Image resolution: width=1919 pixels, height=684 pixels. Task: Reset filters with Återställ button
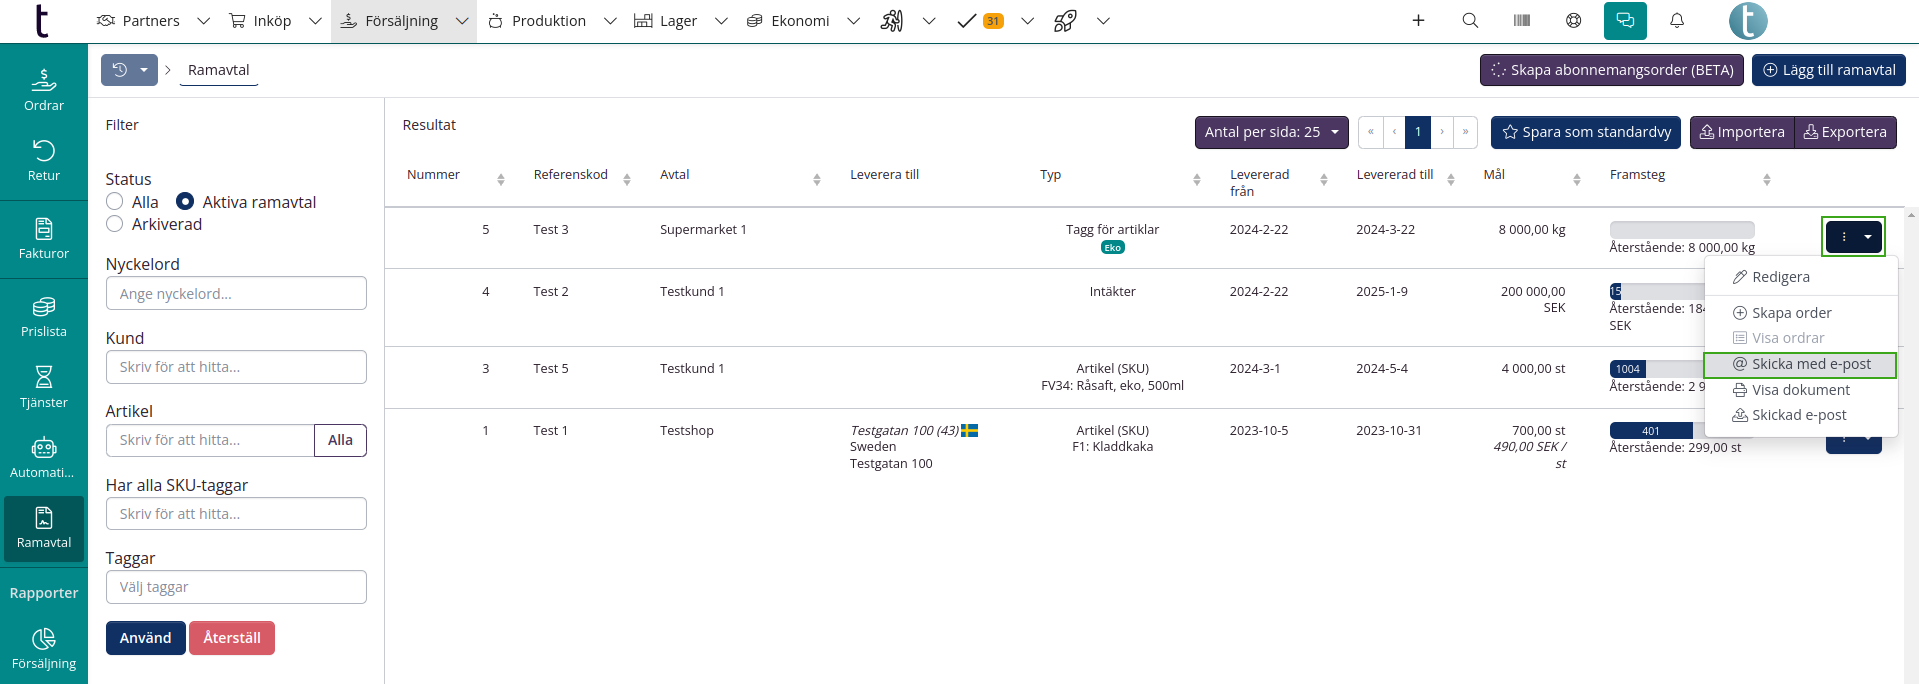232,638
